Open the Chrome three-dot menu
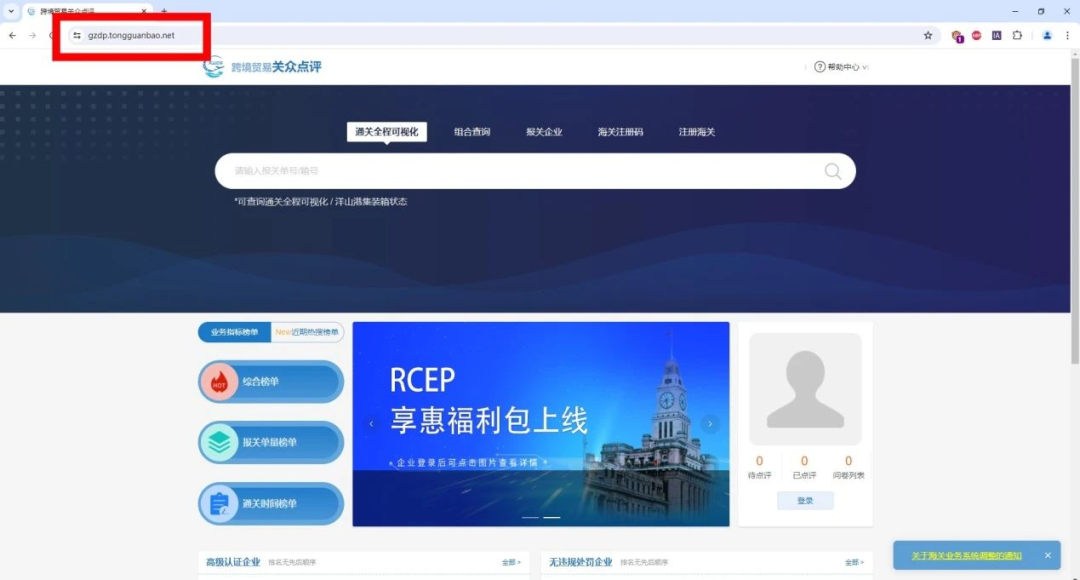Screen dimensions: 1080x580 (1069, 35)
